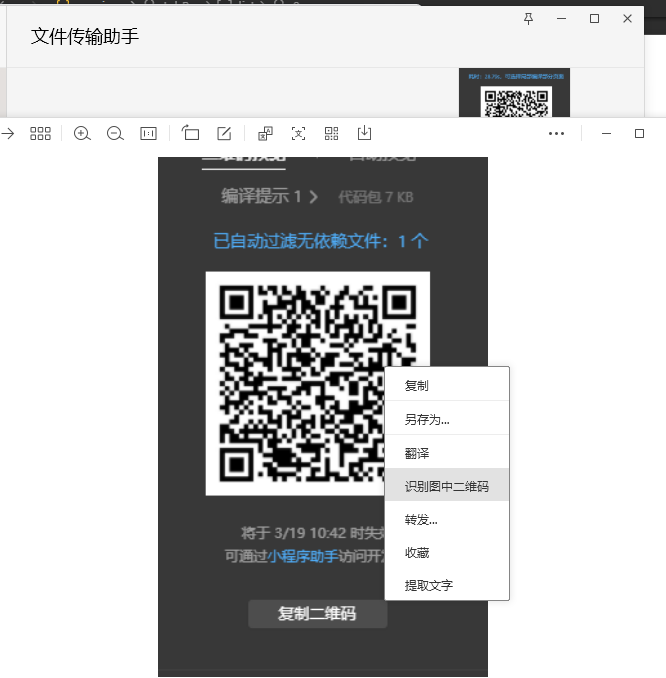Select 收藏 from the context menu

pyautogui.click(x=447, y=552)
